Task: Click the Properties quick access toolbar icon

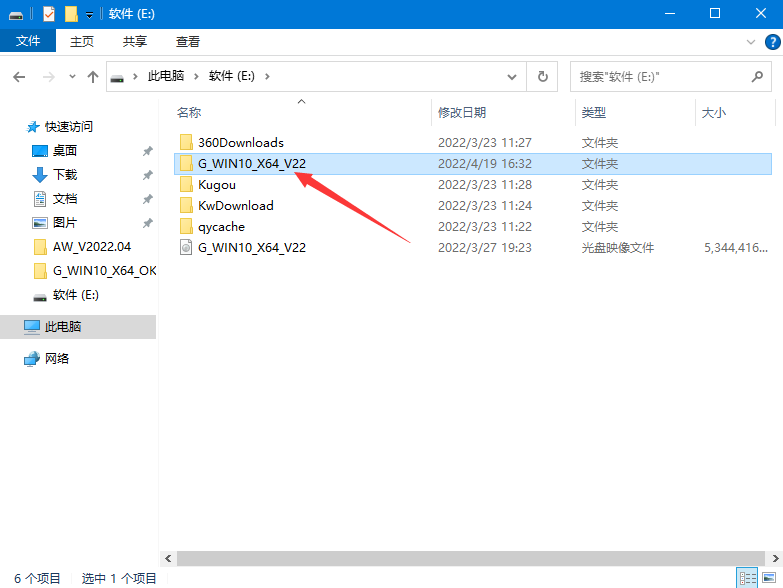Action: [48, 14]
